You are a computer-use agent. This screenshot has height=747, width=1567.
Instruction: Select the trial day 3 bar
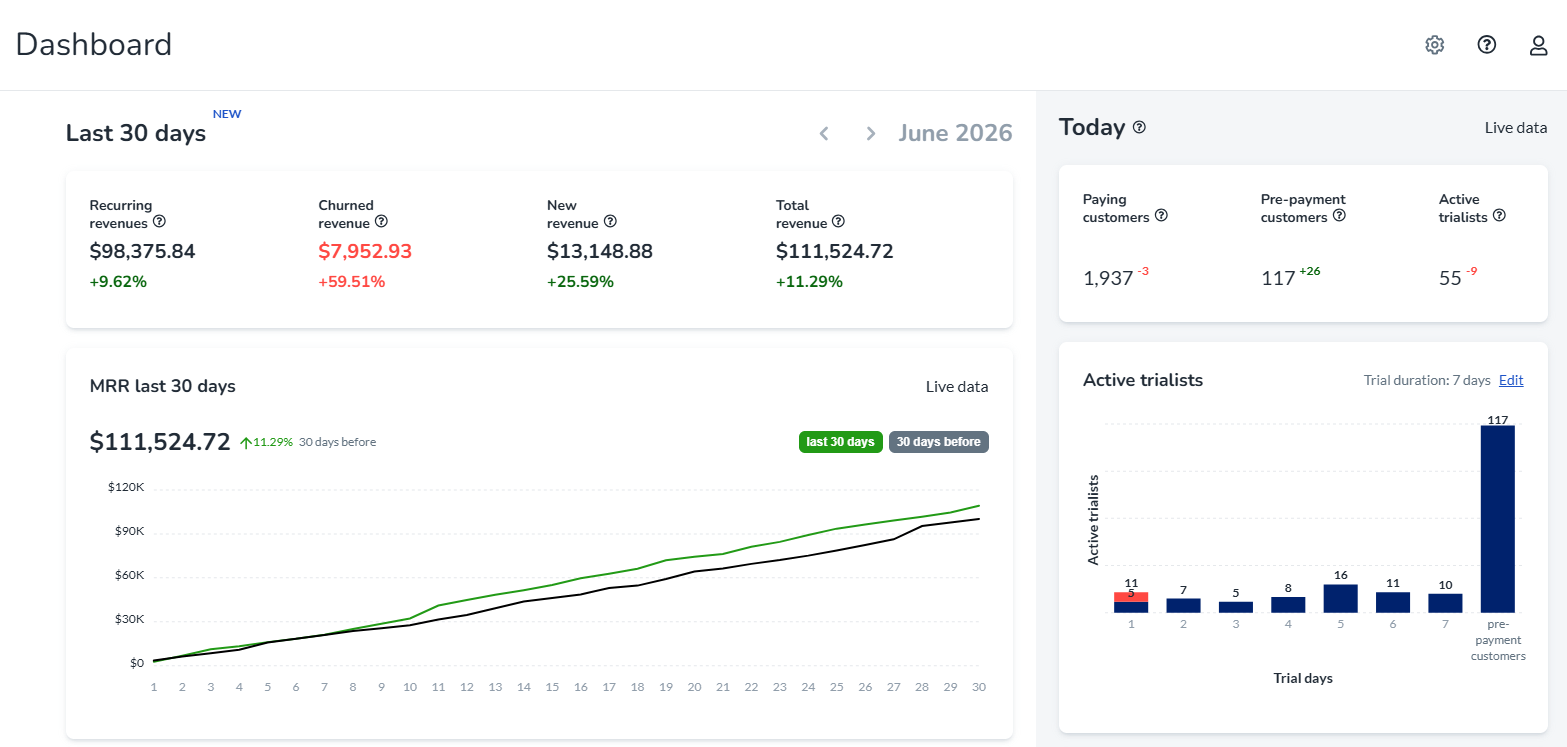pos(1236,607)
